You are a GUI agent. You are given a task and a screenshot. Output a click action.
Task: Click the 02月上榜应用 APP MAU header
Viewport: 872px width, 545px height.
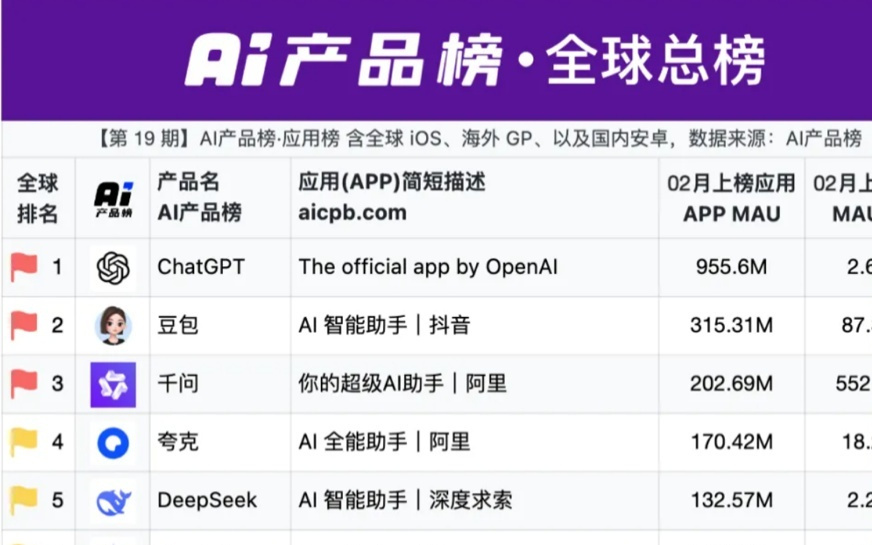pos(732,199)
